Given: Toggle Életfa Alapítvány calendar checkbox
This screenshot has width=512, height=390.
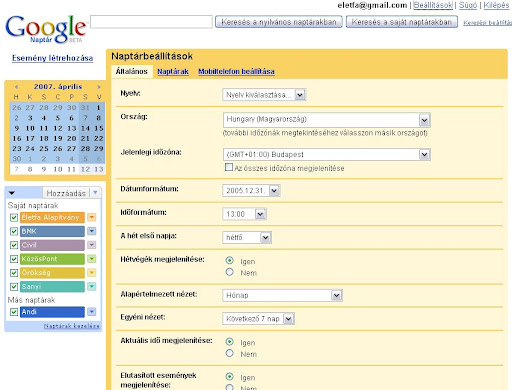Looking at the screenshot, I should pyautogui.click(x=14, y=218).
